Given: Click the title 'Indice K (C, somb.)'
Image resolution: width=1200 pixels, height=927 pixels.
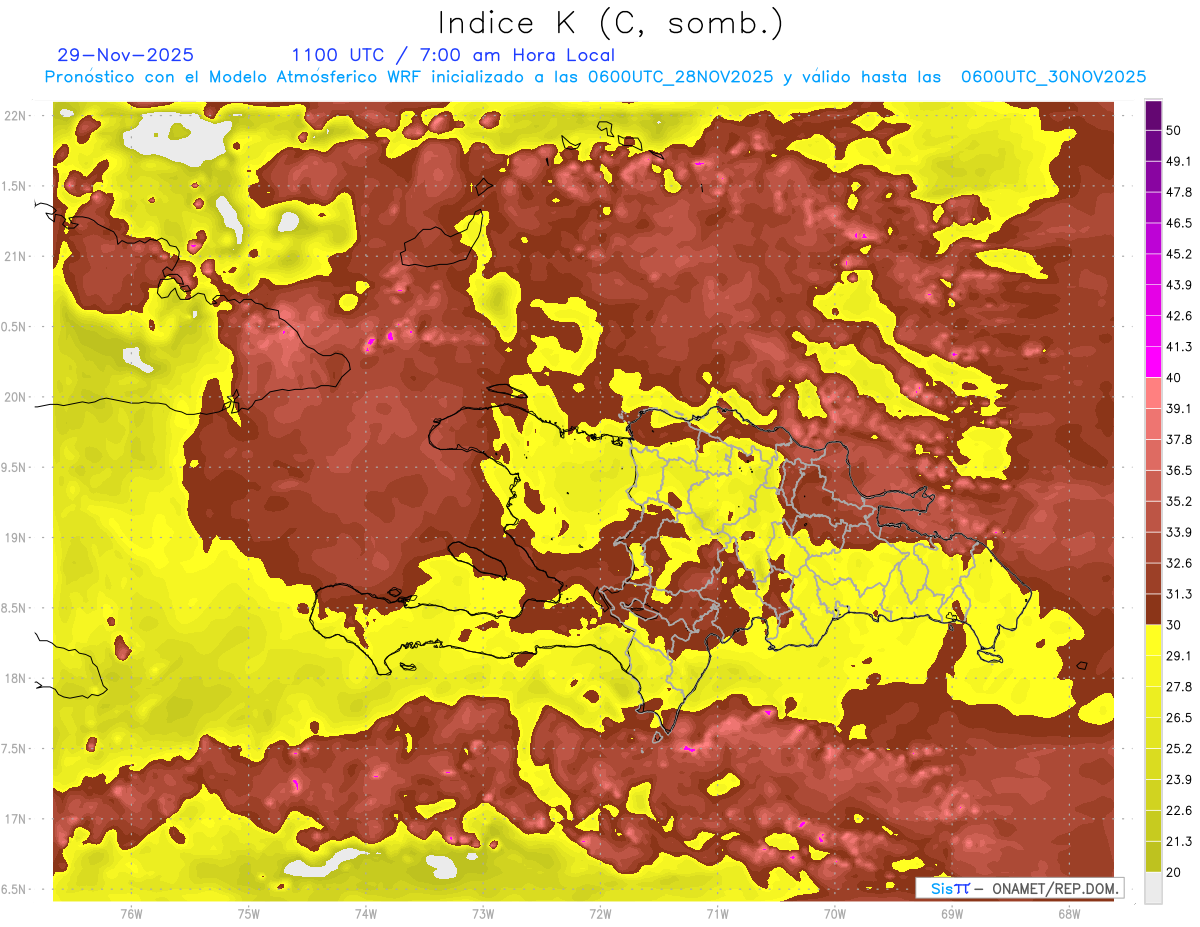Looking at the screenshot, I should click(611, 24).
